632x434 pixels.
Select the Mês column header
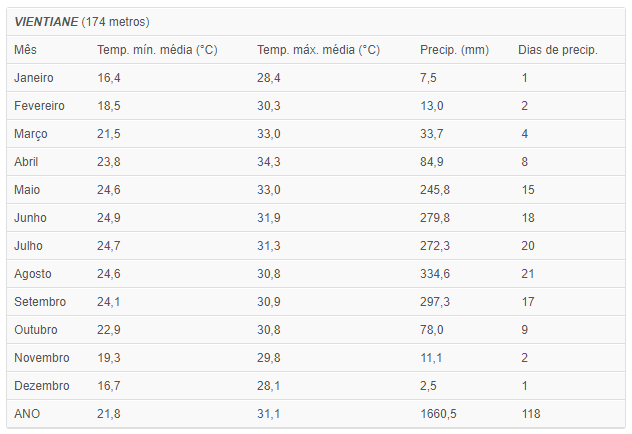[25, 50]
